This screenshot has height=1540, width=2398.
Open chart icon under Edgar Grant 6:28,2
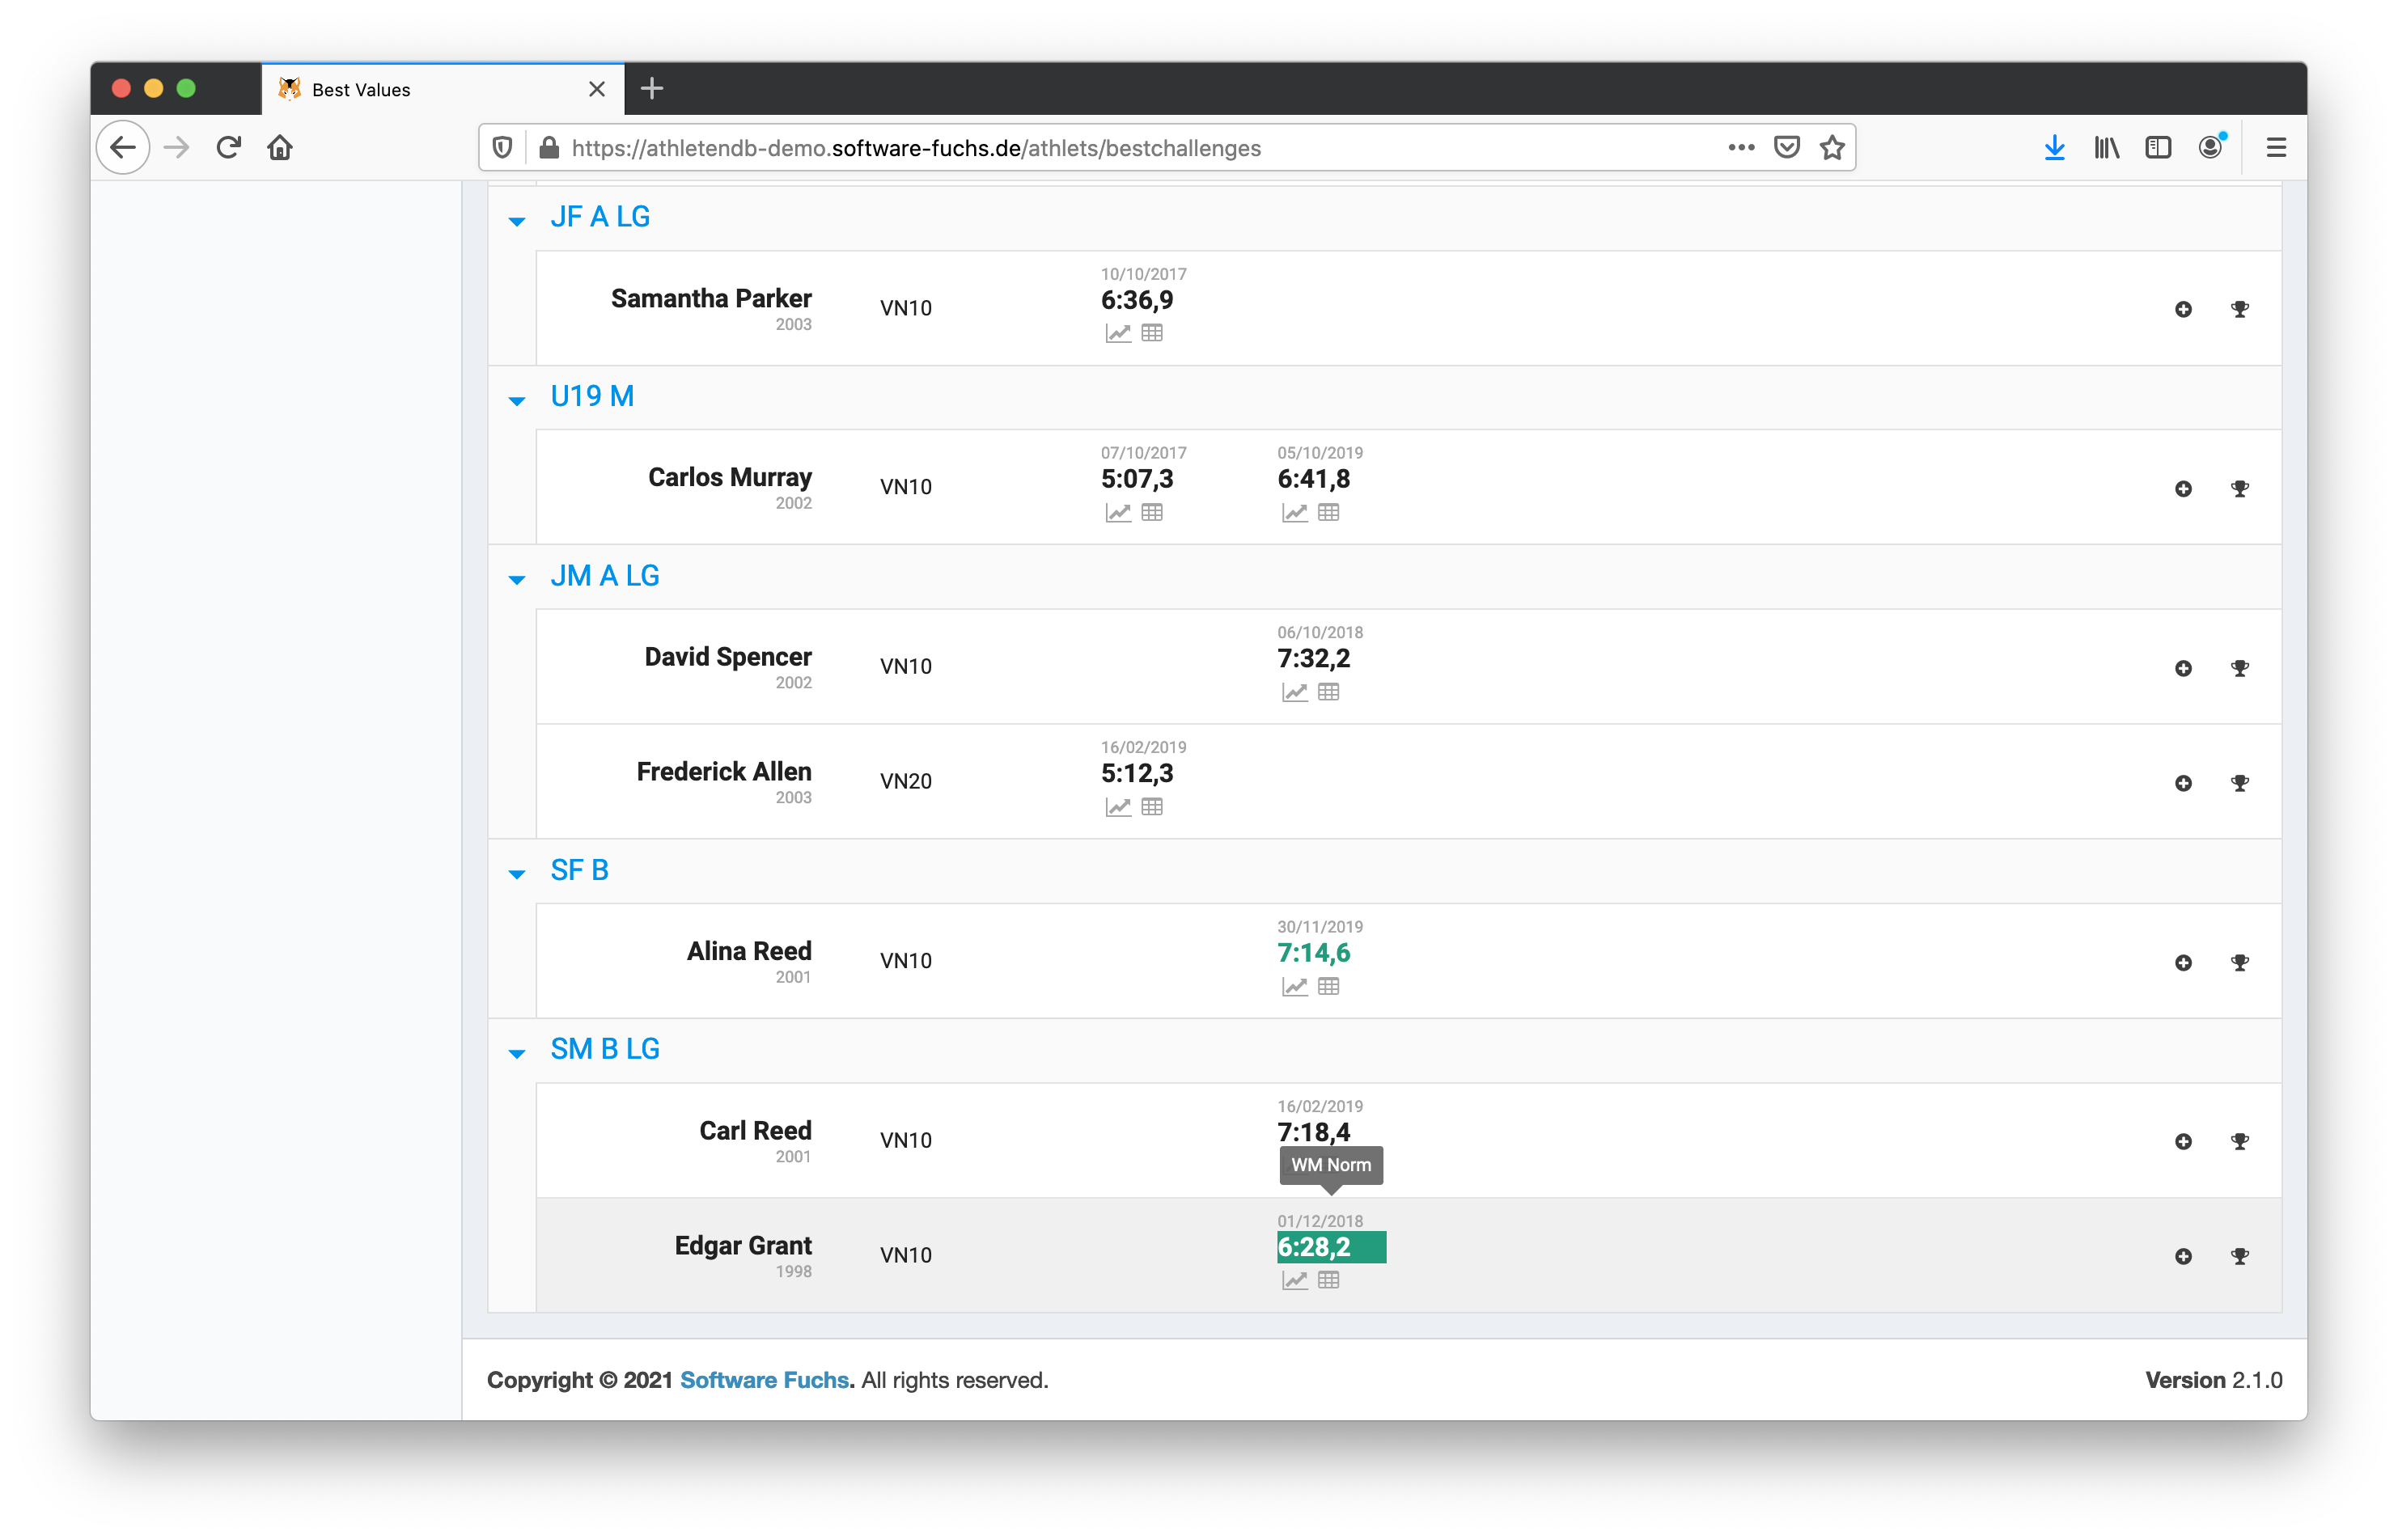[1295, 1281]
